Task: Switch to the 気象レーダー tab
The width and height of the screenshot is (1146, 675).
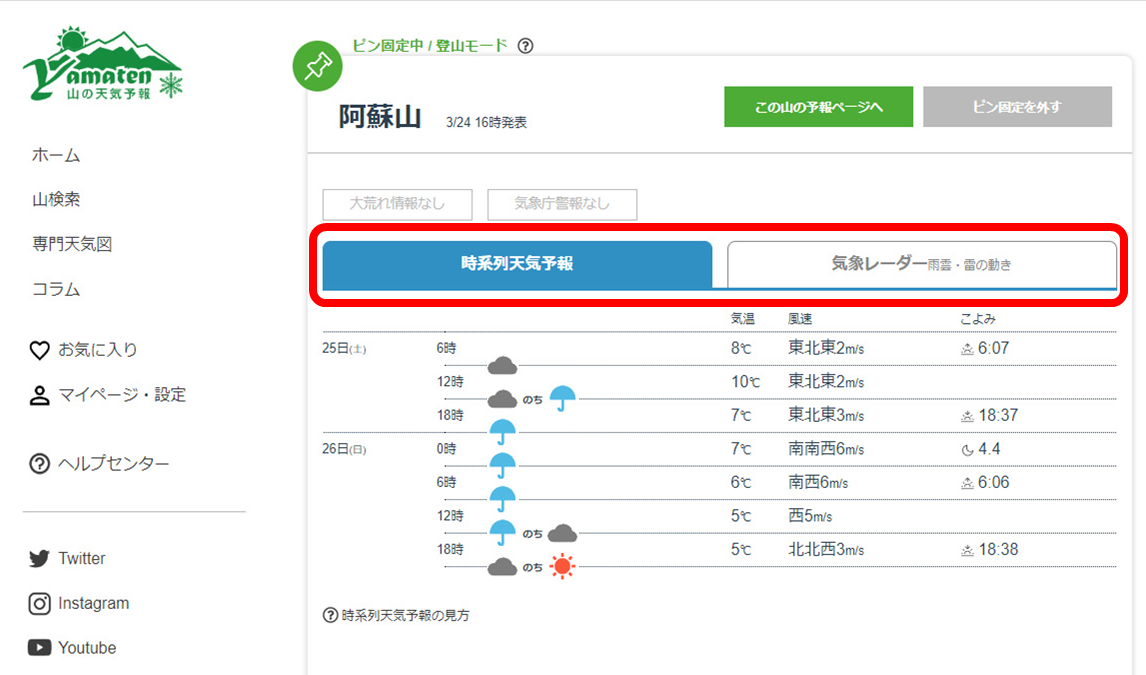Action: 922,264
